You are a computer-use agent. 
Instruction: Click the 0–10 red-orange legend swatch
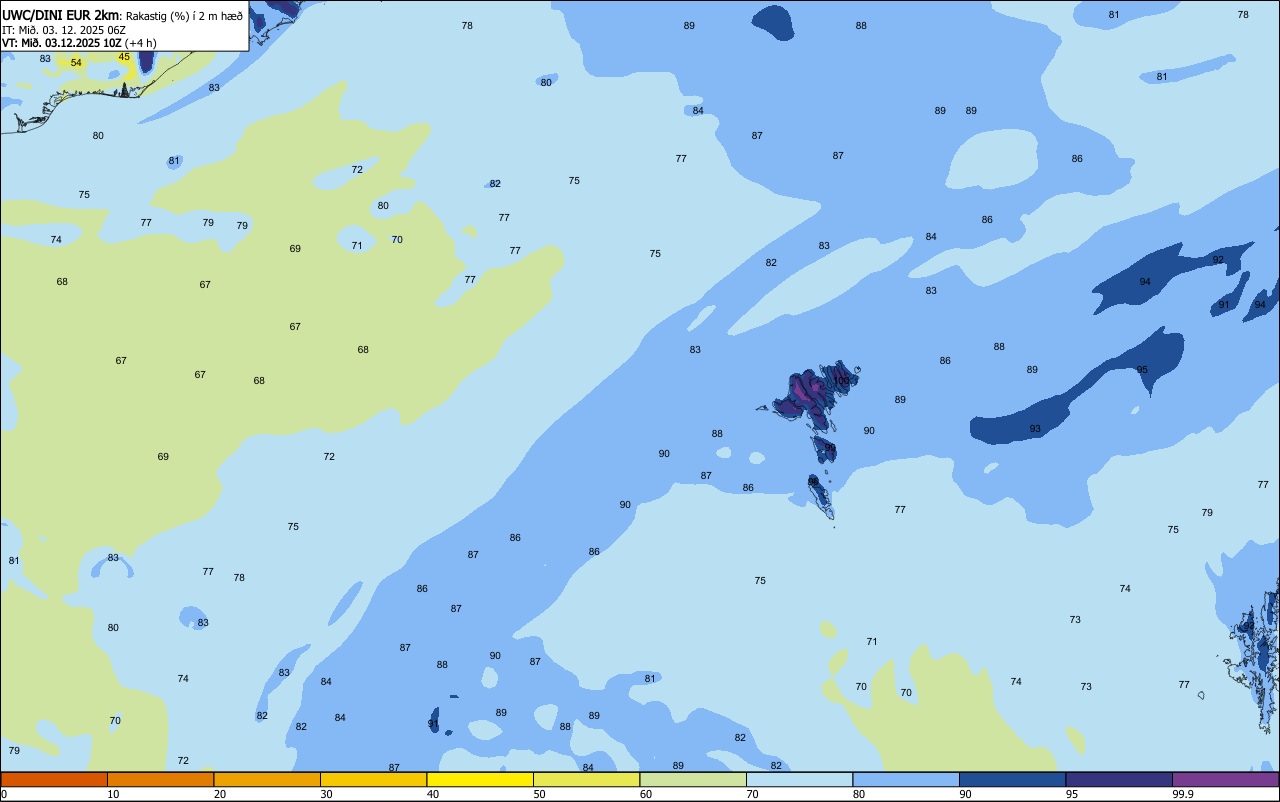click(x=54, y=779)
